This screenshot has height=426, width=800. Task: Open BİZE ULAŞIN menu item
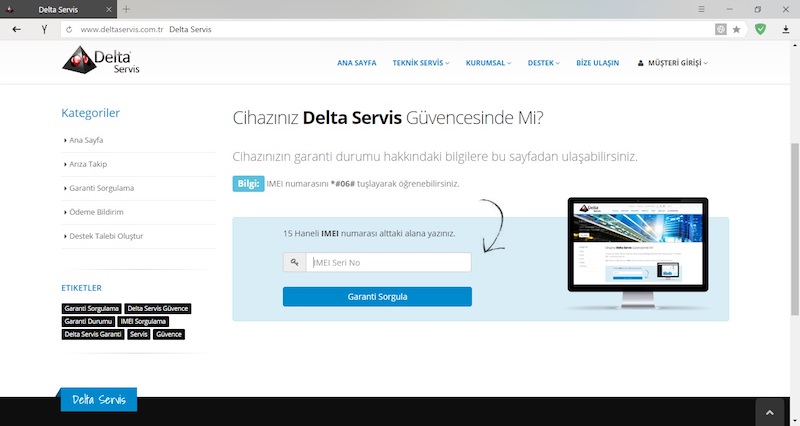[x=597, y=63]
